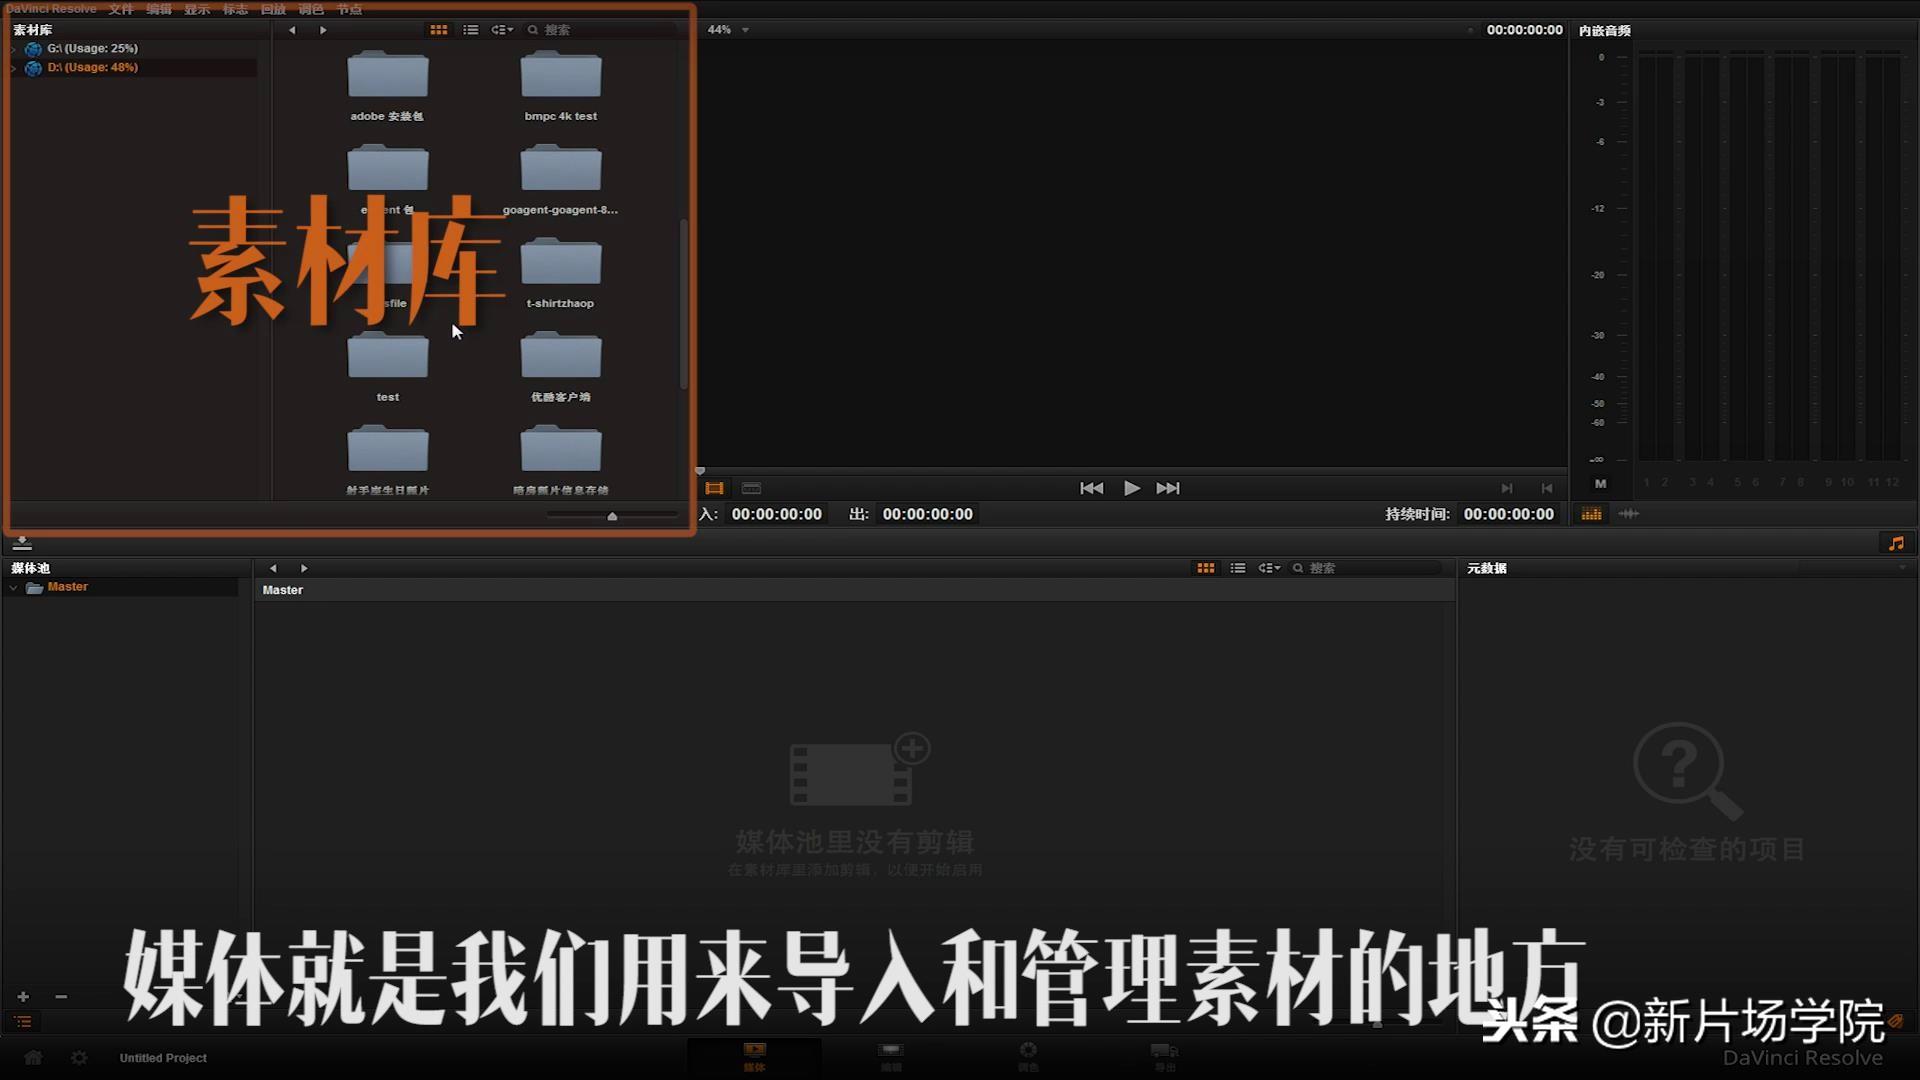The image size is (1920, 1080).
Task: Expand the D:\ drive tree node
Action: click(13, 67)
